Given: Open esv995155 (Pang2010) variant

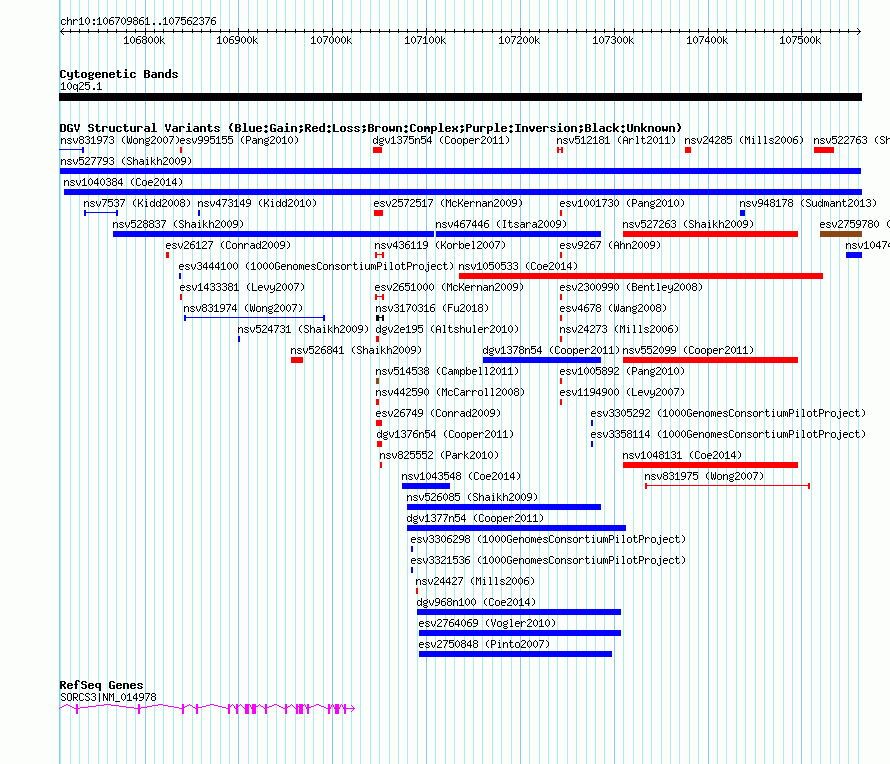Looking at the screenshot, I should [x=239, y=140].
